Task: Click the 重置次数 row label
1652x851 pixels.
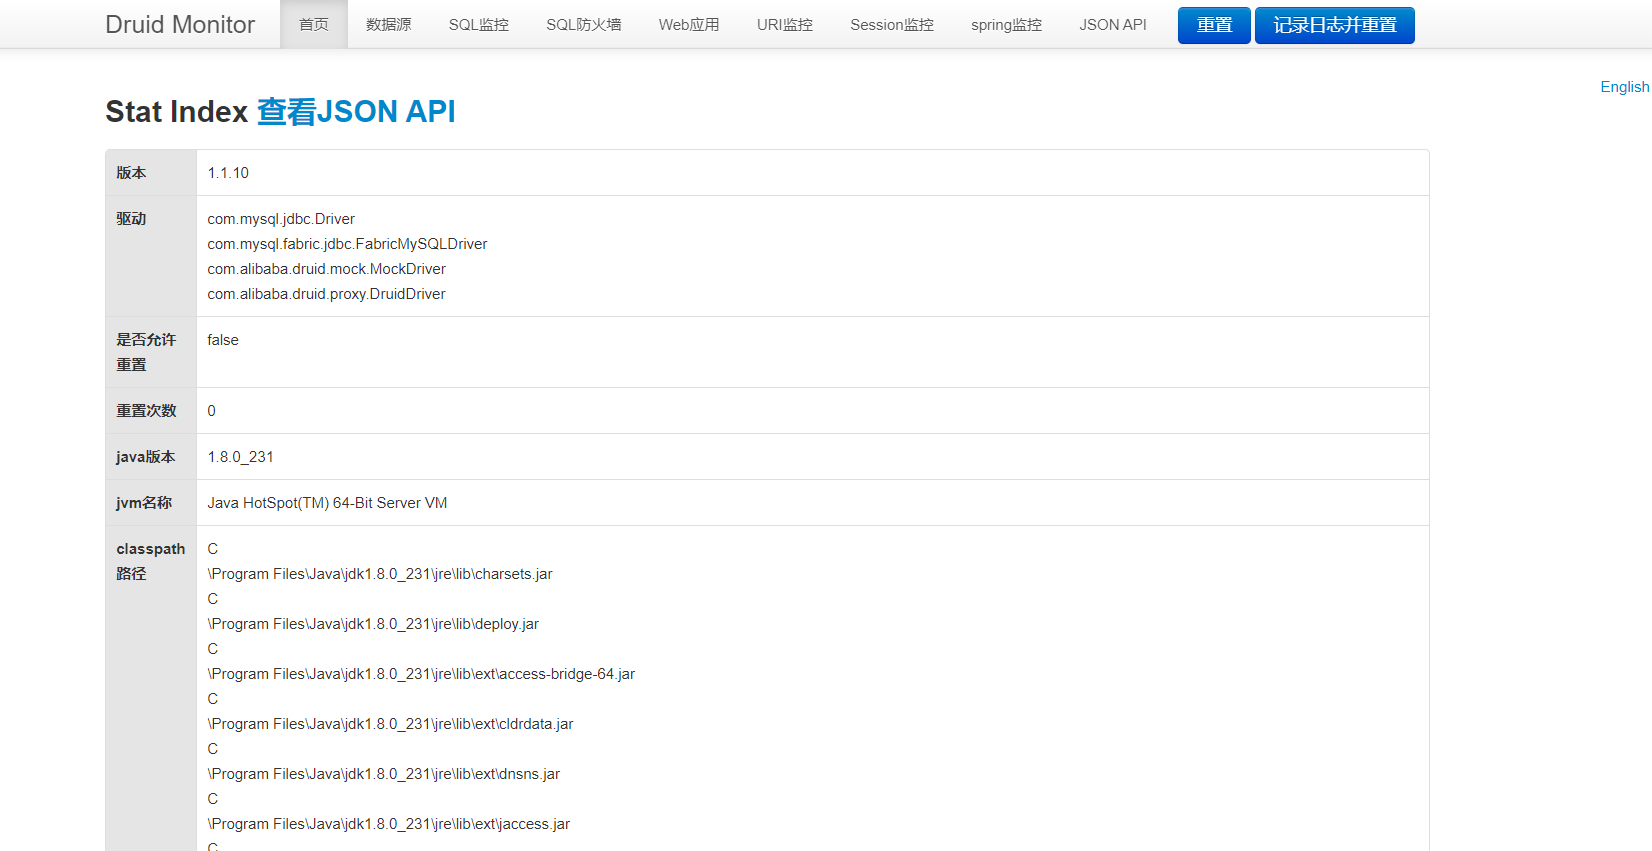Action: tap(146, 411)
